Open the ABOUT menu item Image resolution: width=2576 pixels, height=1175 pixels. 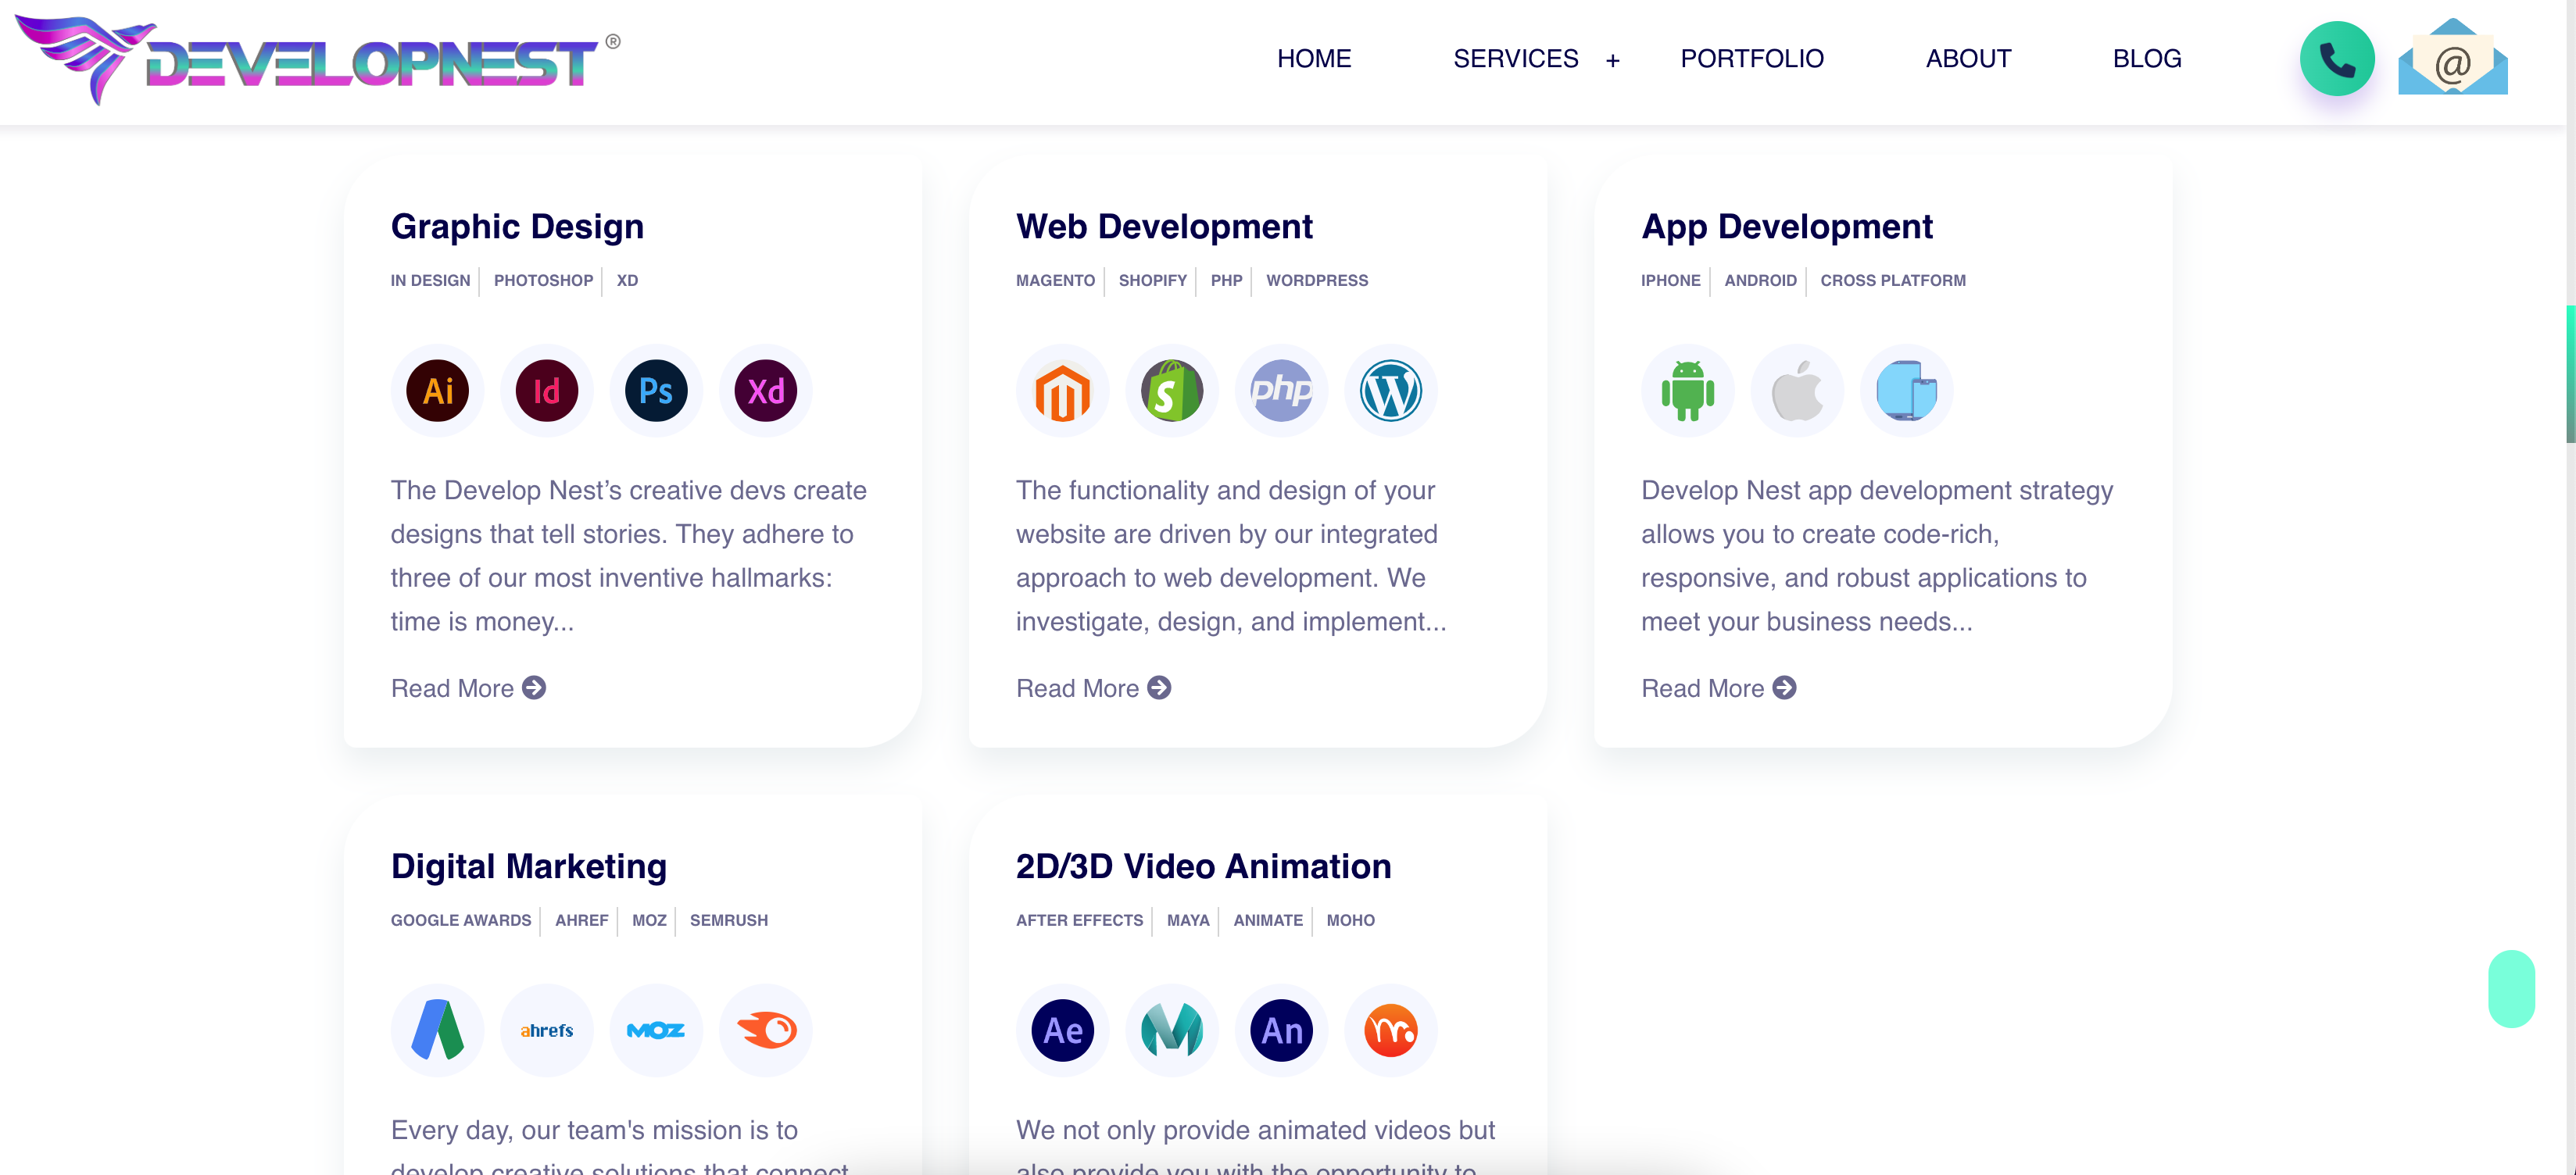tap(1968, 59)
